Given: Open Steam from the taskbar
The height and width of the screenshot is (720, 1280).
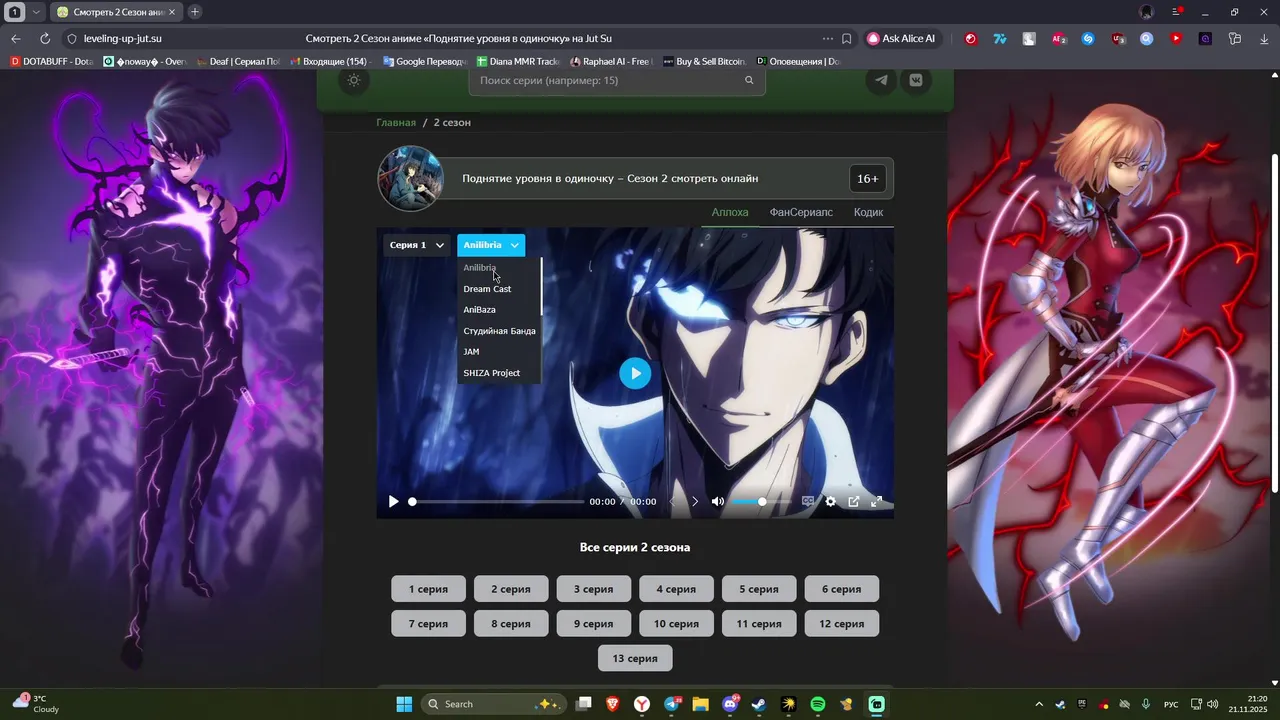Looking at the screenshot, I should (759, 704).
